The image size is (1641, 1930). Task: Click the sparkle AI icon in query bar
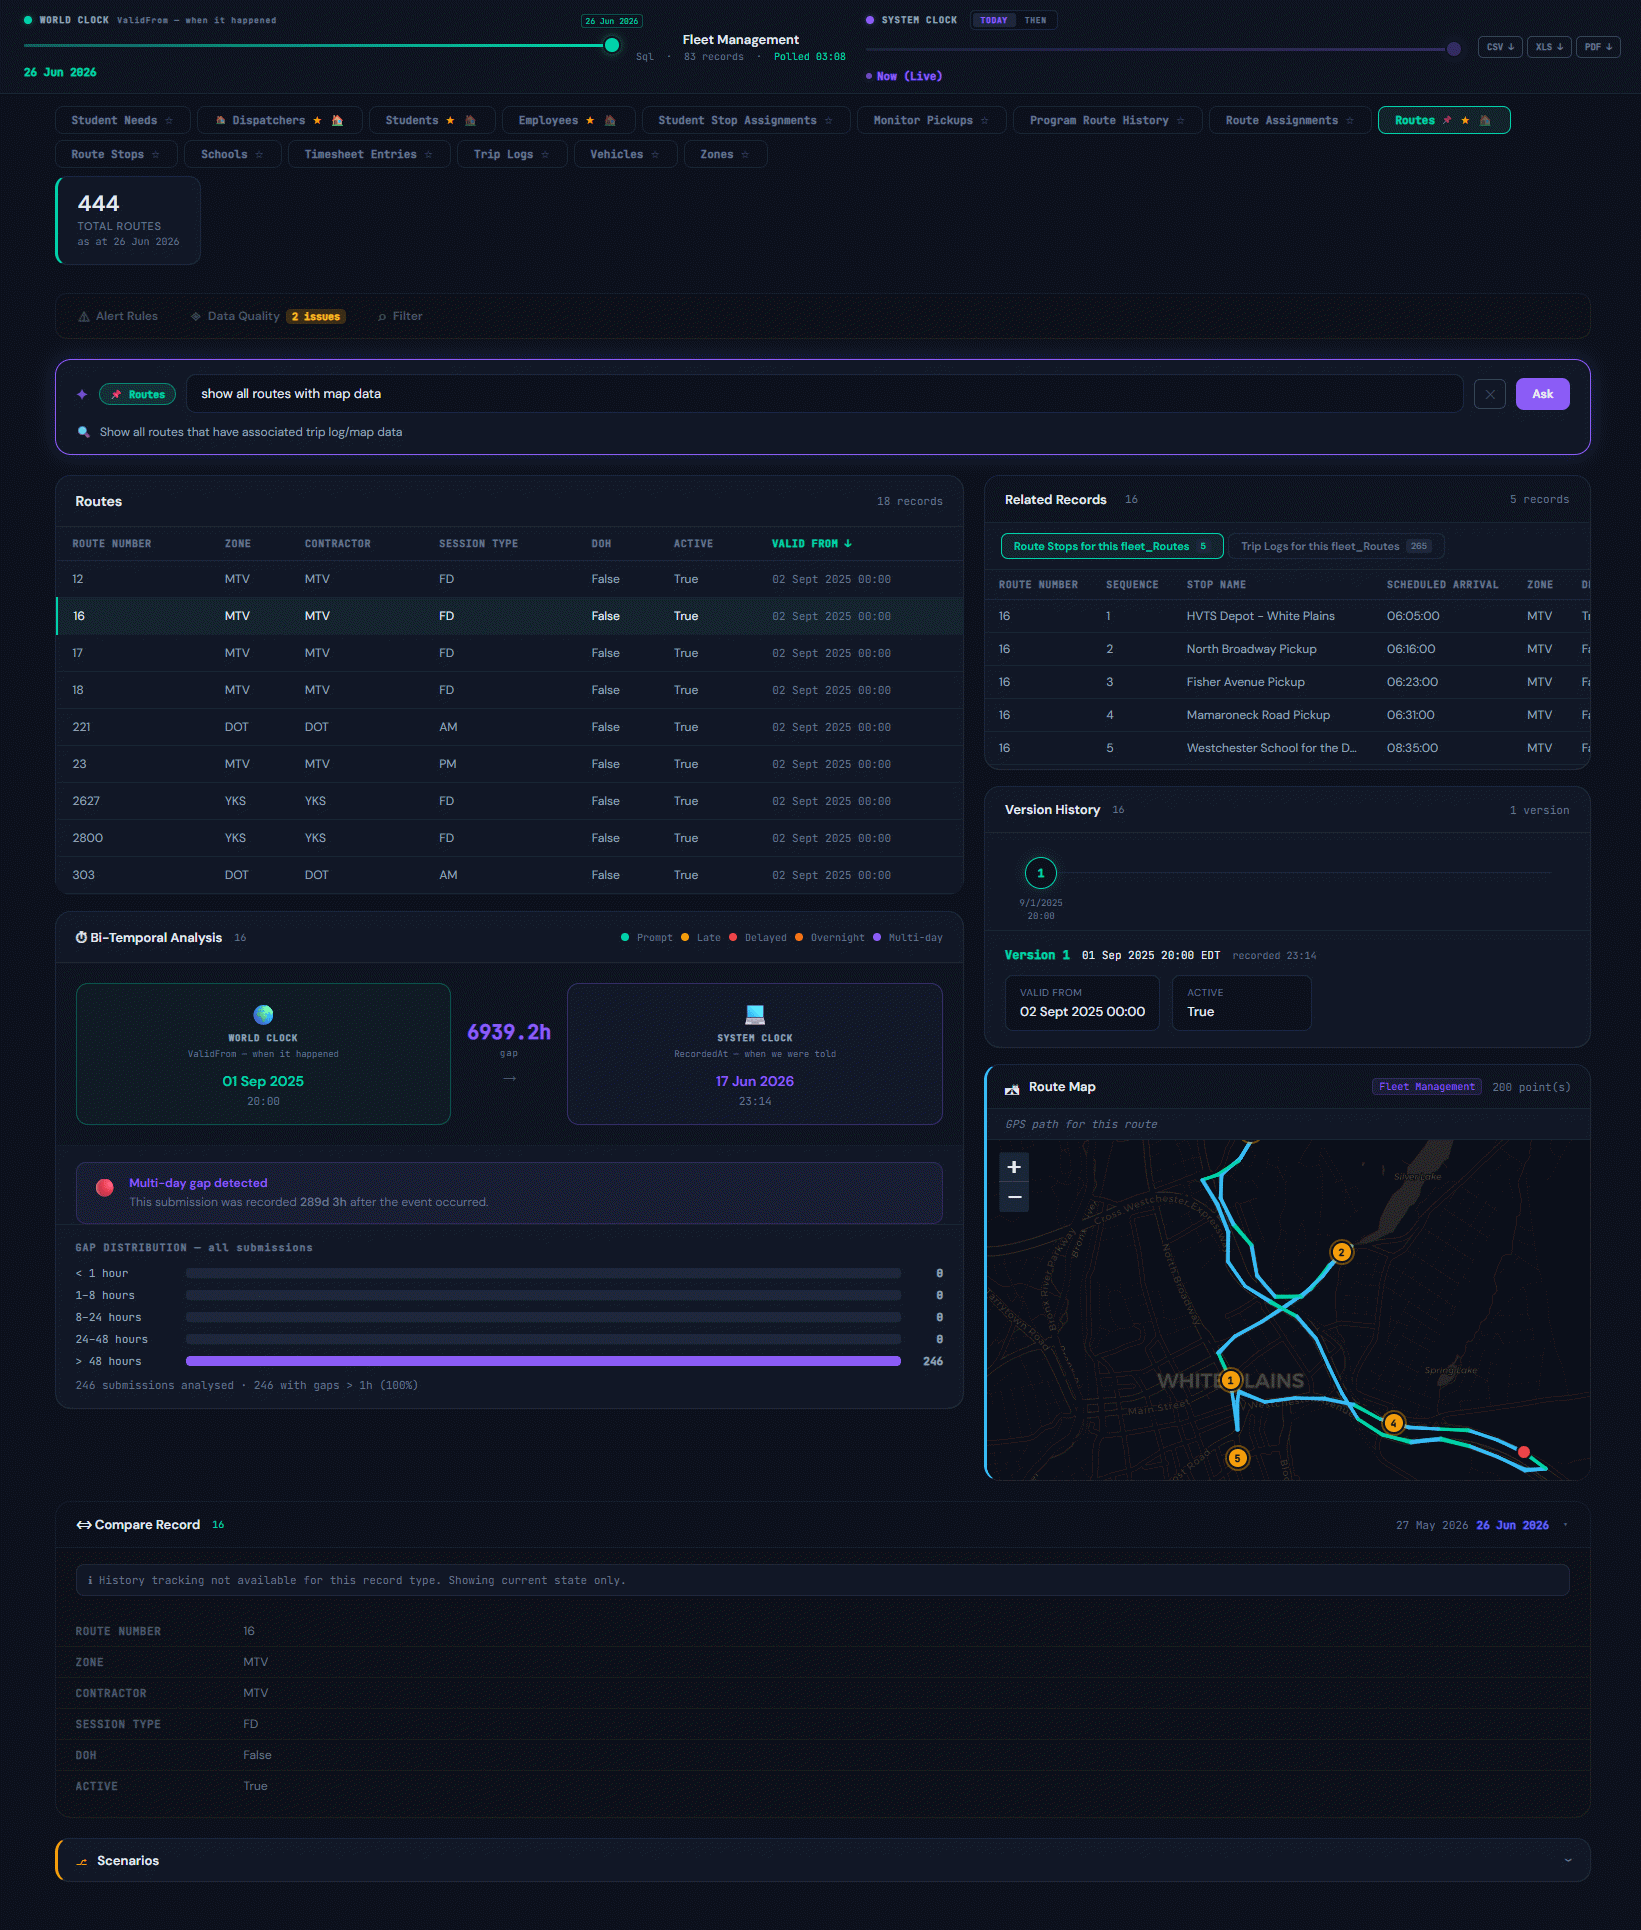(x=82, y=395)
